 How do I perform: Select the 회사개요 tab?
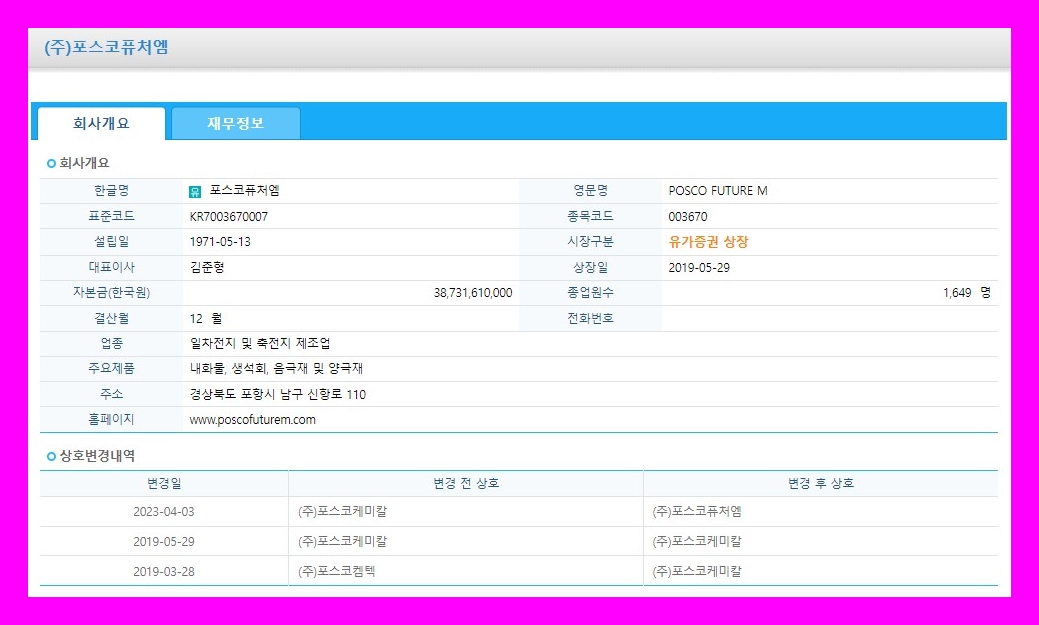(101, 123)
